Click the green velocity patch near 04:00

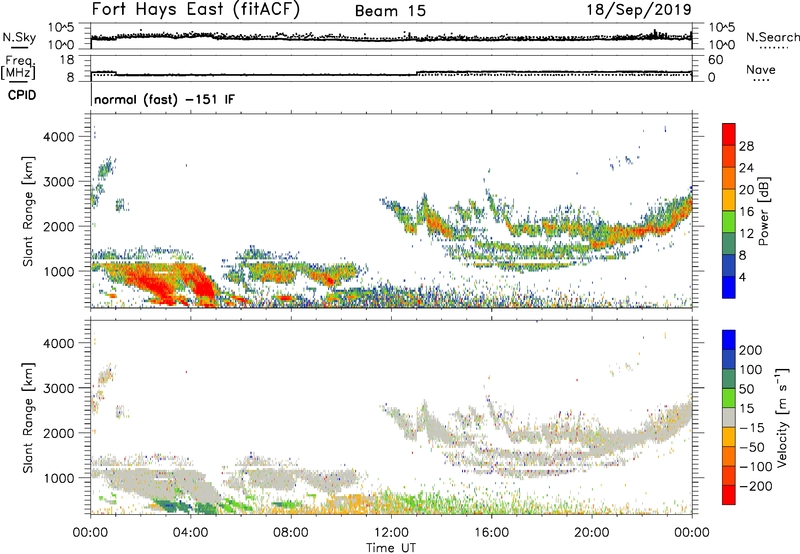pyautogui.click(x=206, y=508)
